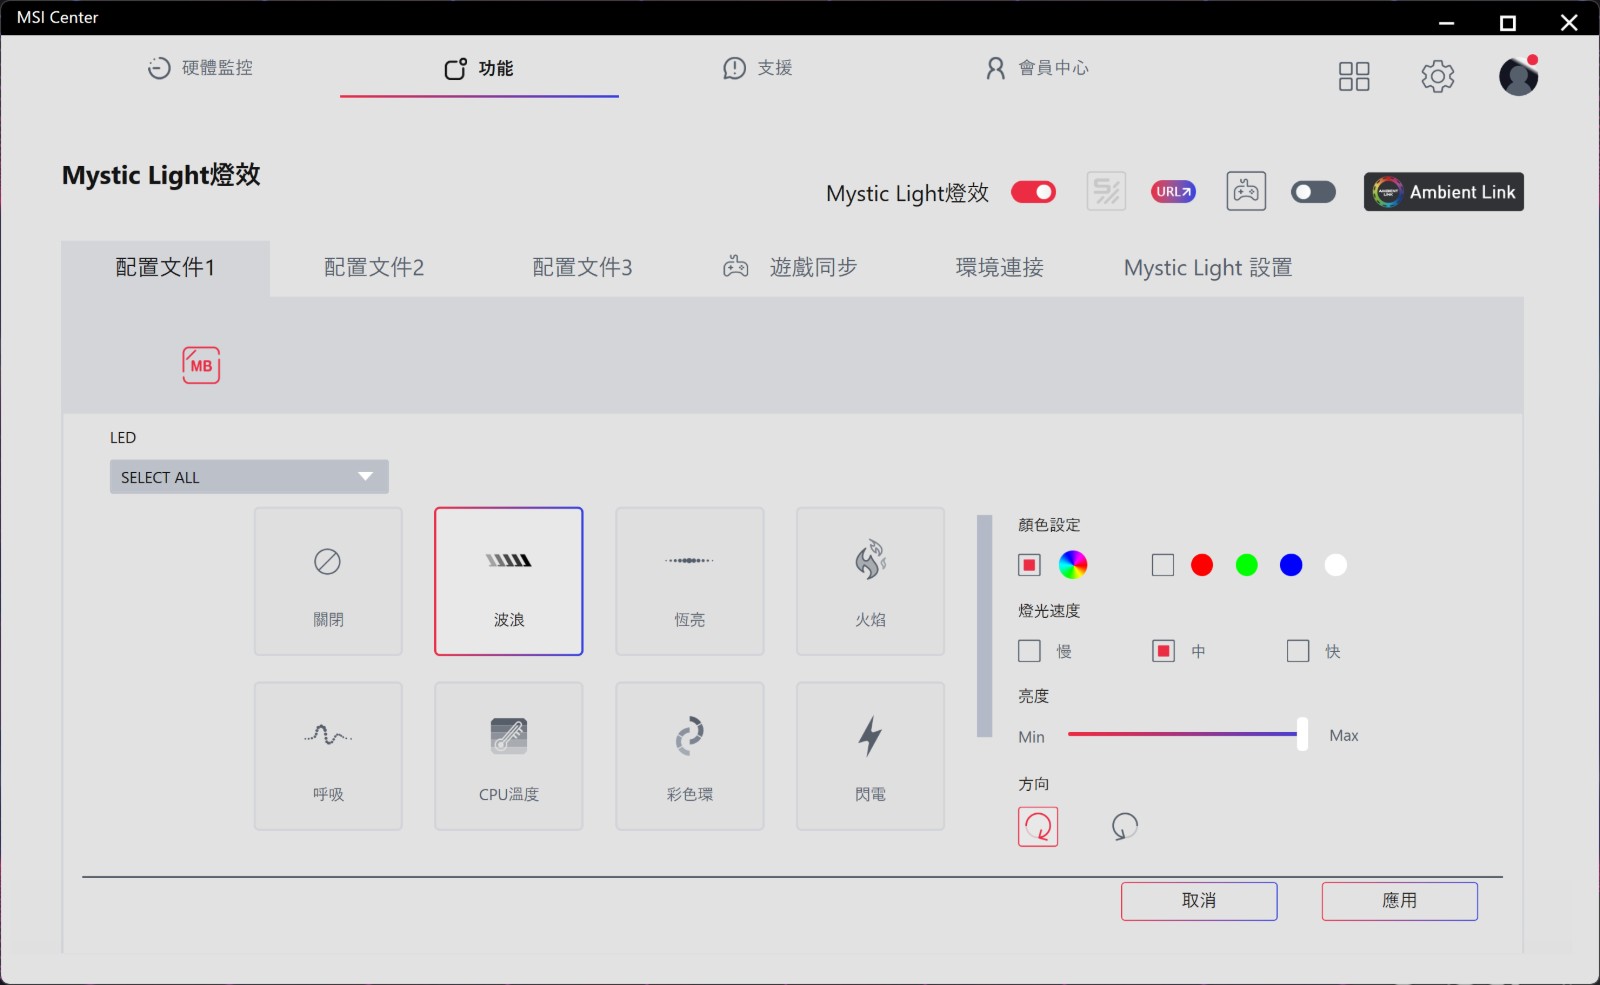The height and width of the screenshot is (985, 1600).
Task: Pick the blue color swatch
Action: (x=1291, y=565)
